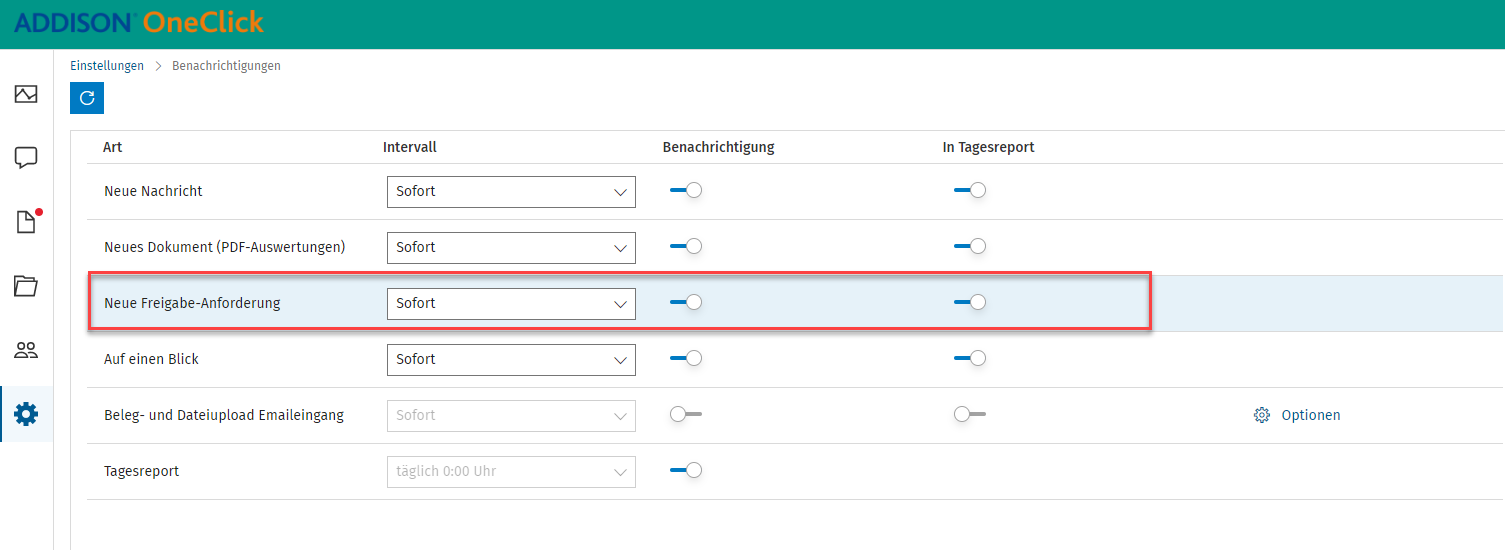The height and width of the screenshot is (550, 1505).
Task: Open Intervall dropdown for Neues Dokument
Action: coord(511,247)
